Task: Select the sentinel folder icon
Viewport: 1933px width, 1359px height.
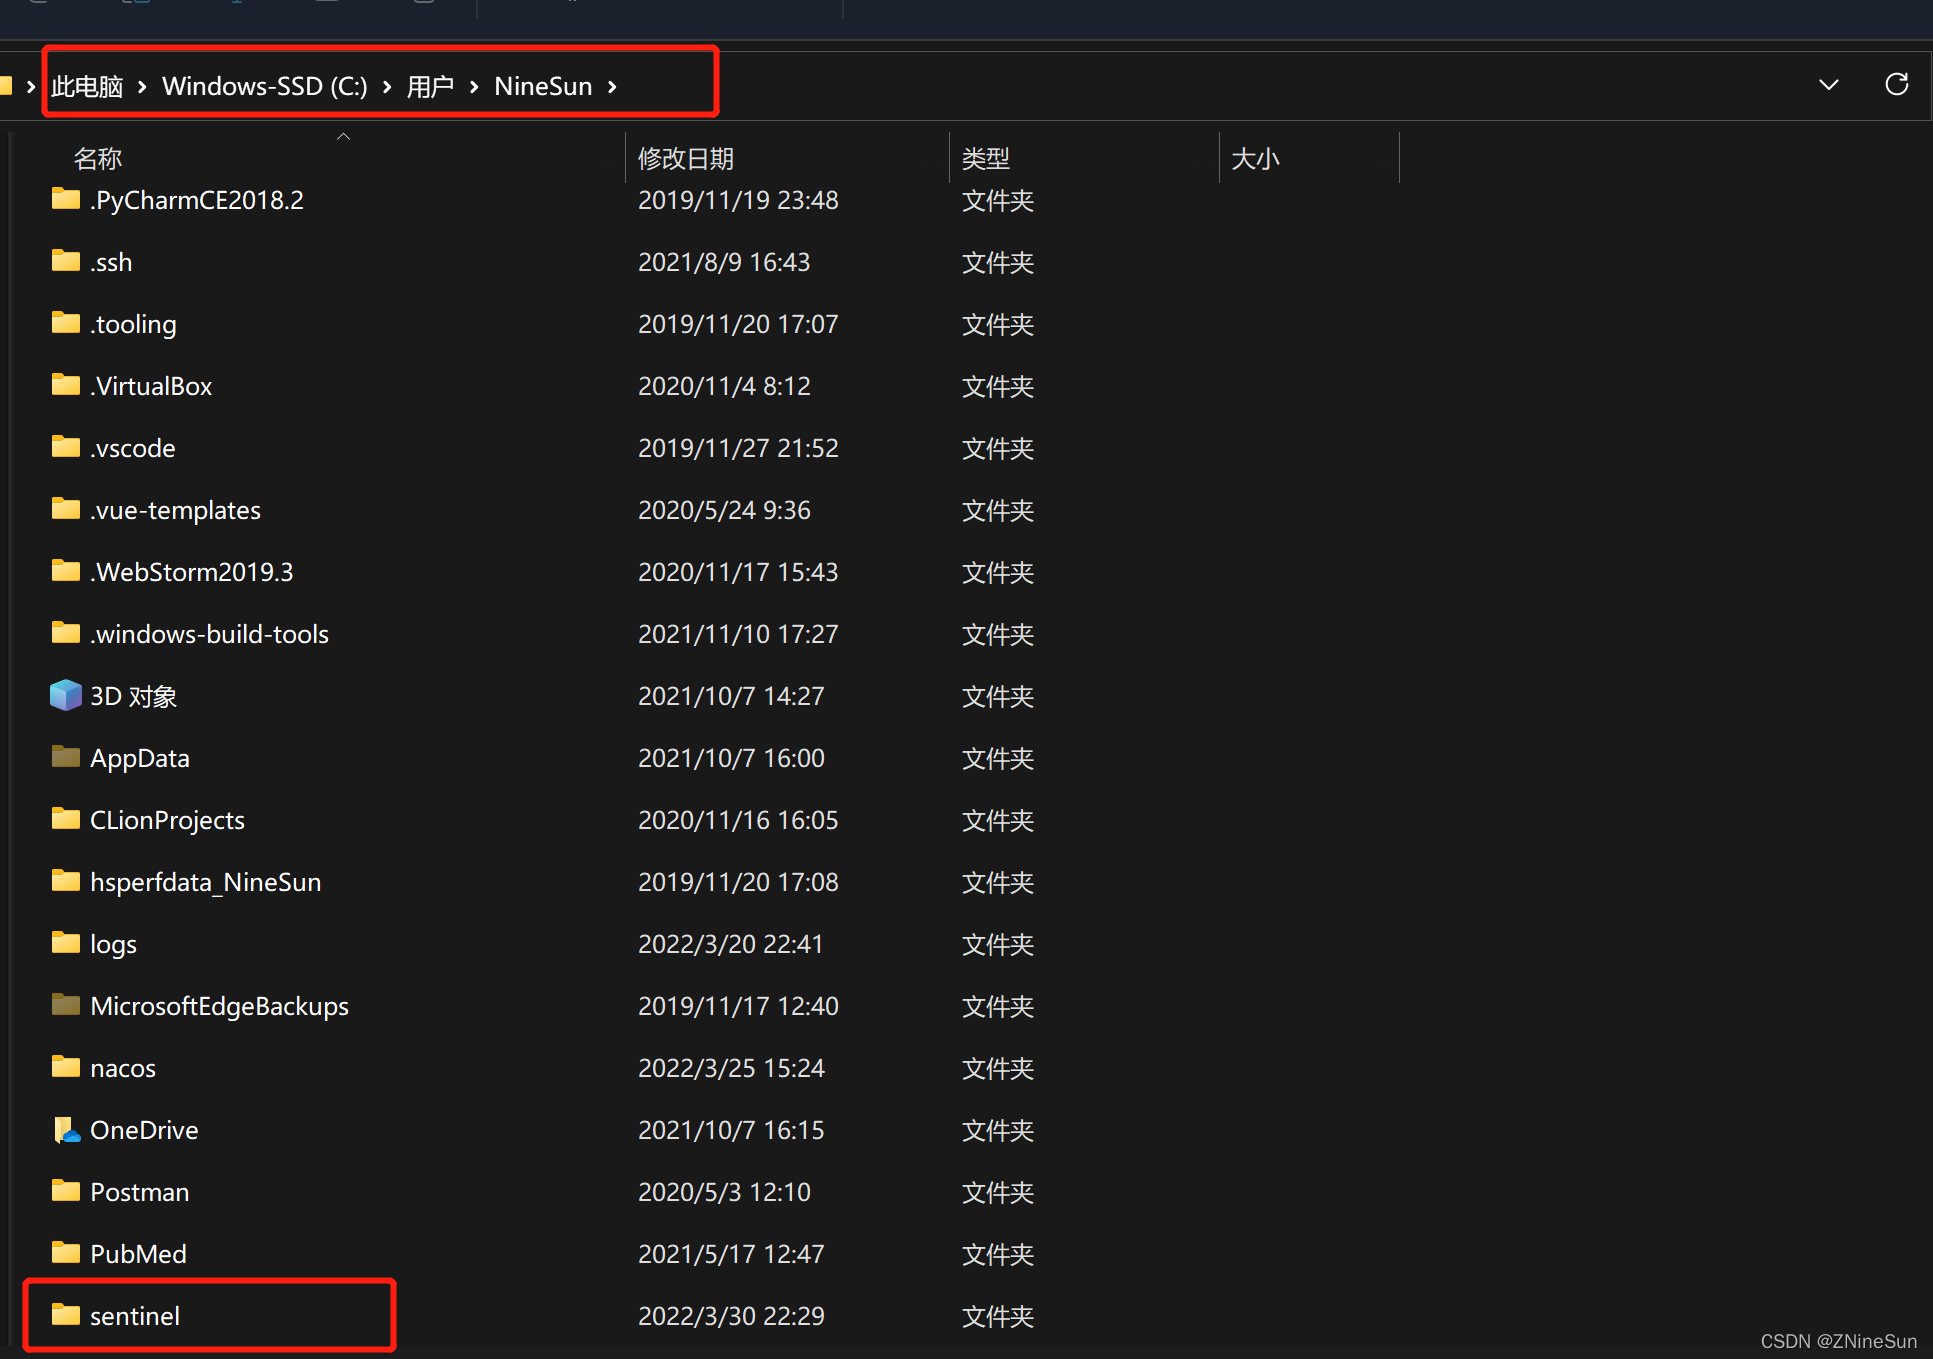Action: 66,1315
